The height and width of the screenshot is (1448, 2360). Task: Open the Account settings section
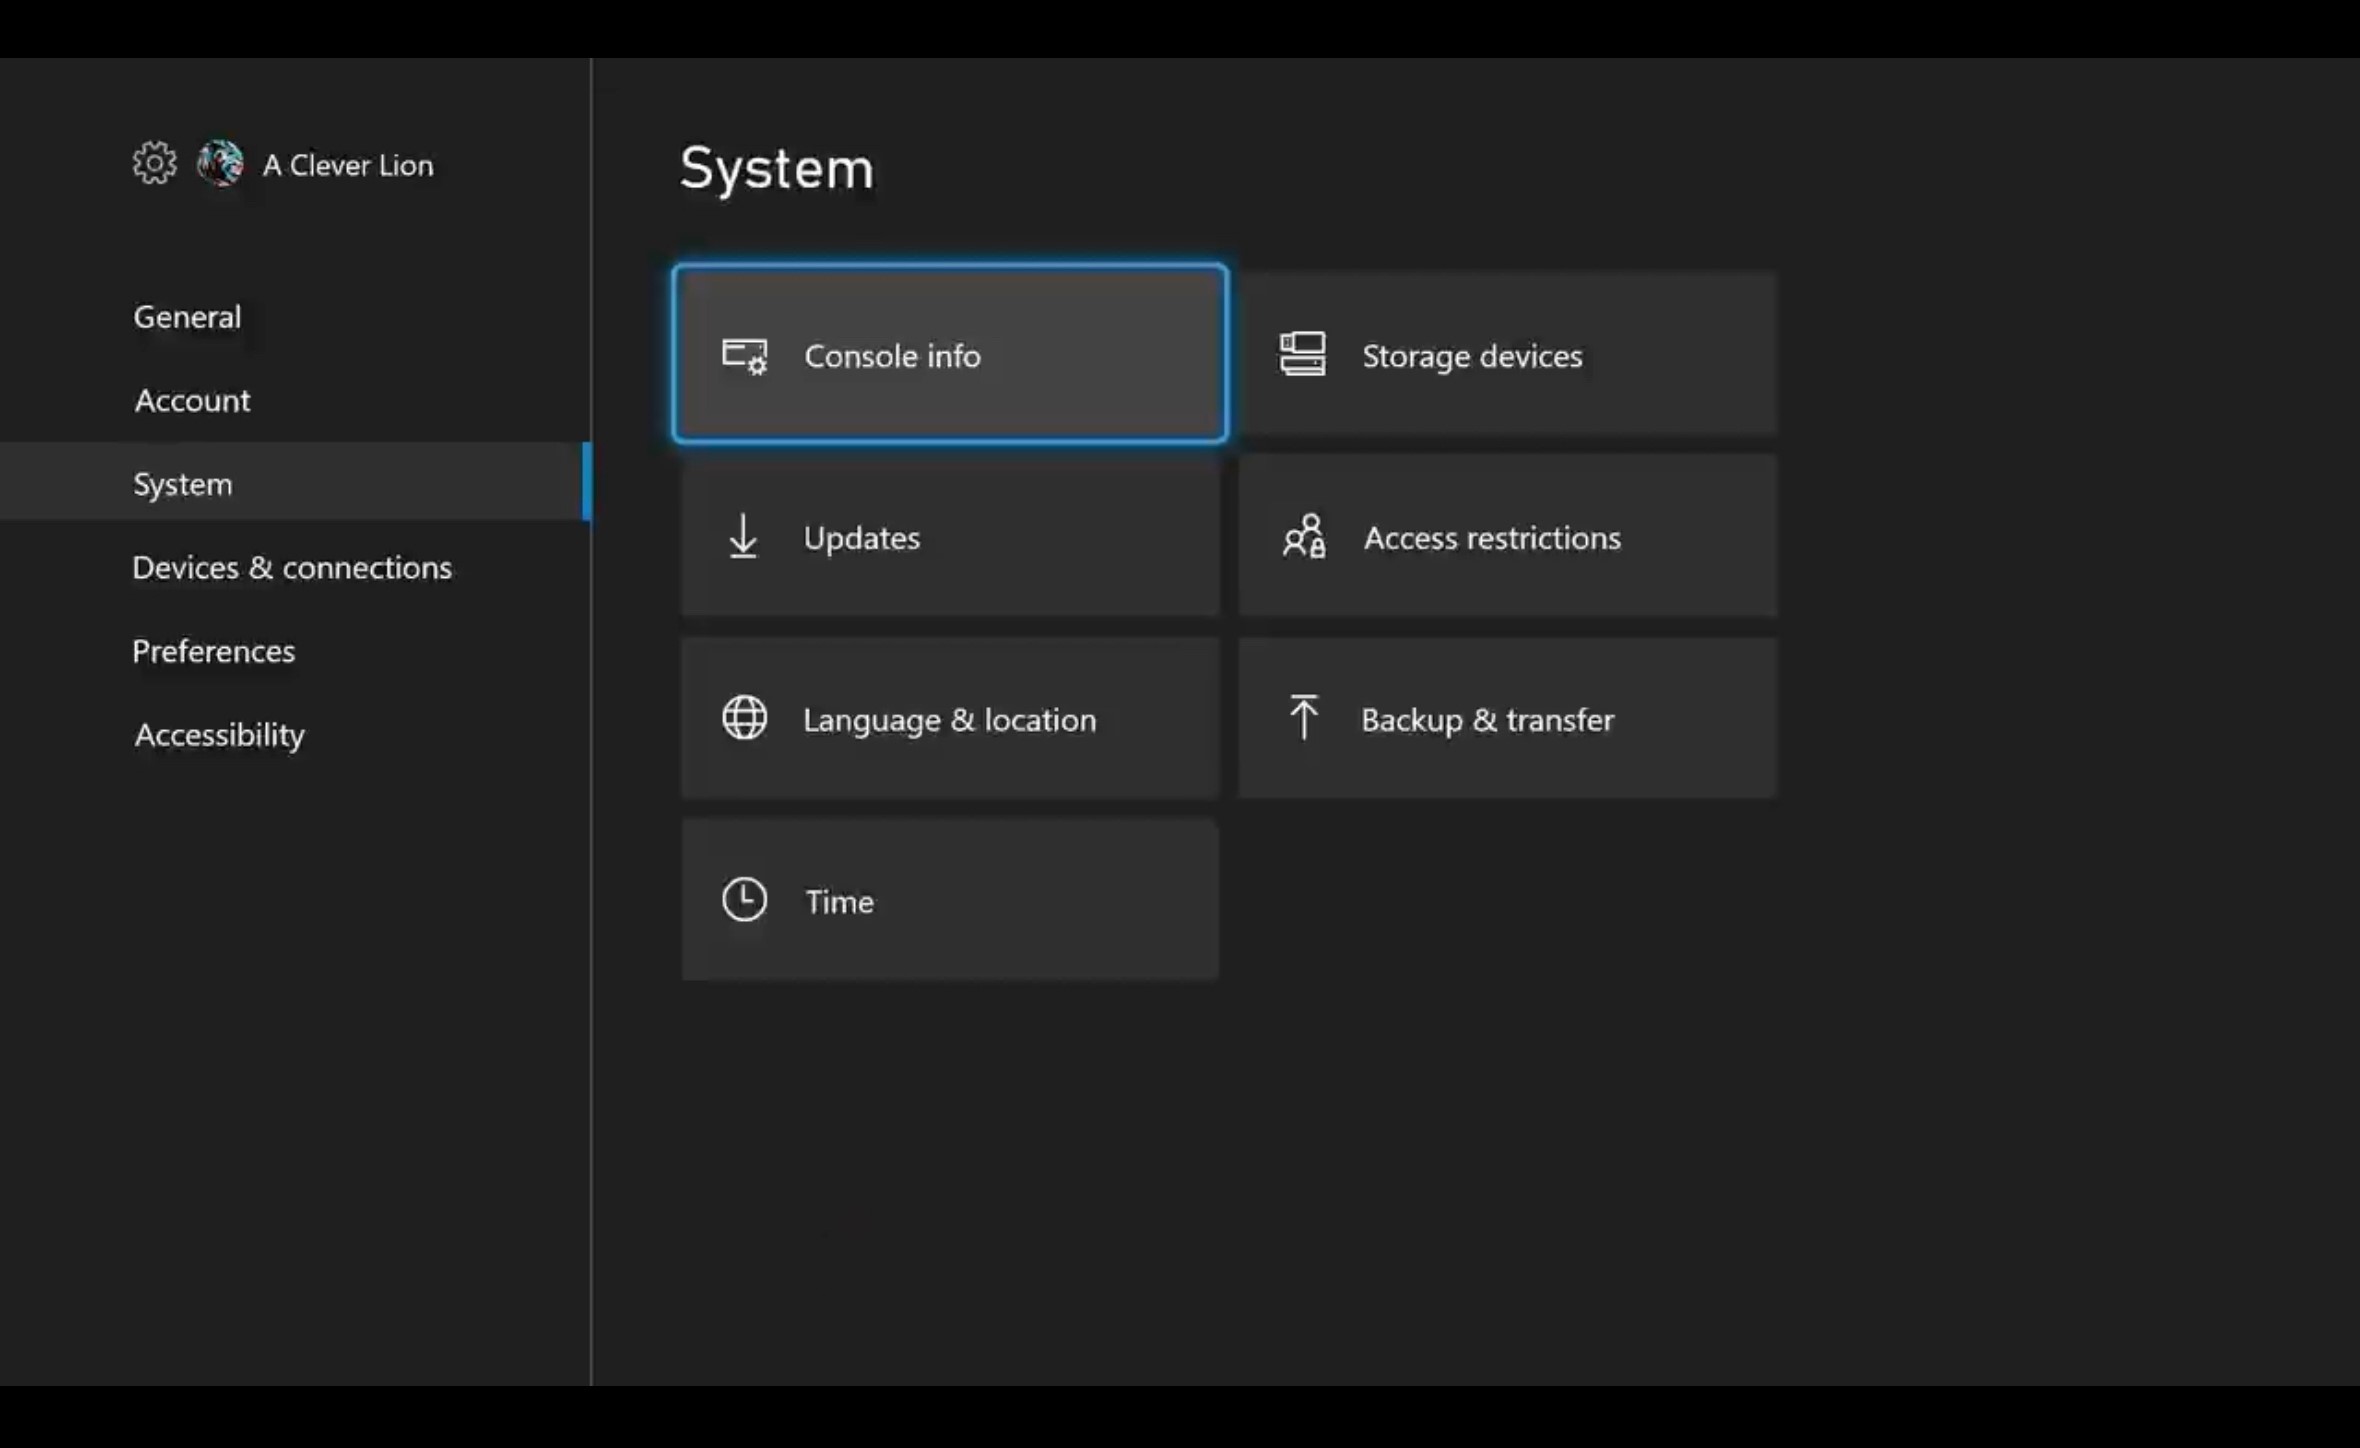coord(191,400)
